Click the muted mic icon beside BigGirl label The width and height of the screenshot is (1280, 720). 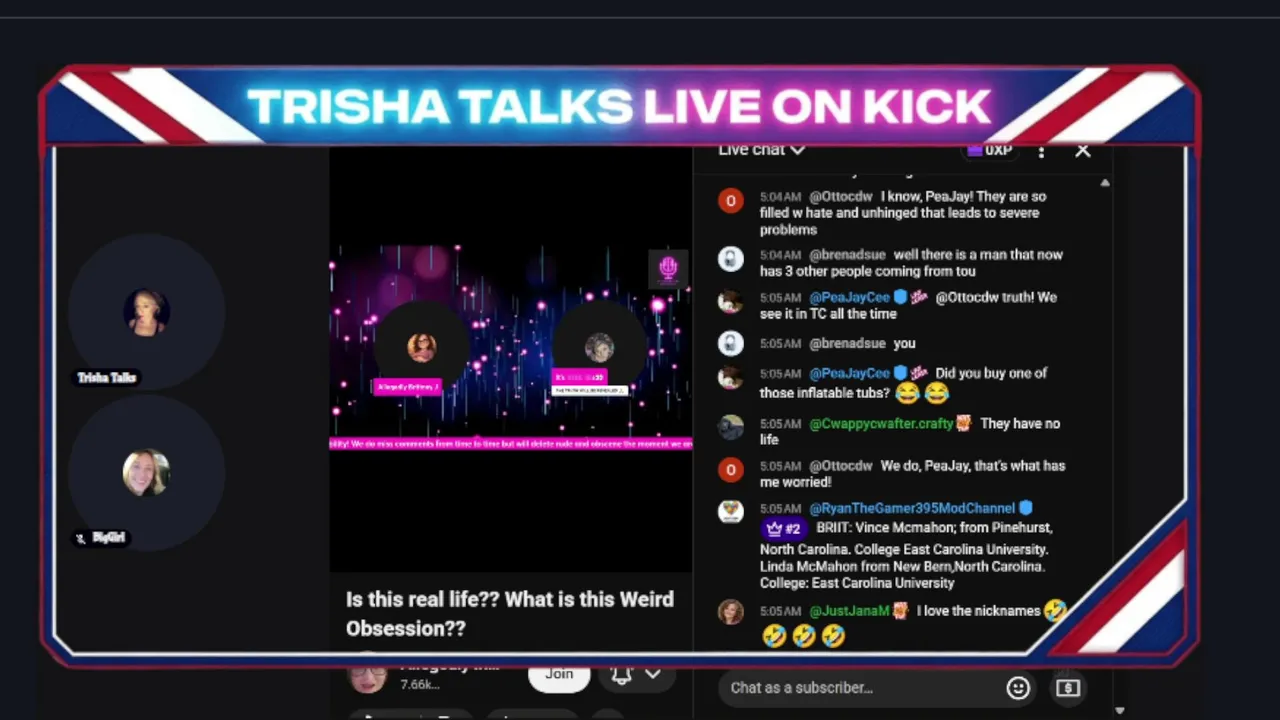tap(81, 538)
